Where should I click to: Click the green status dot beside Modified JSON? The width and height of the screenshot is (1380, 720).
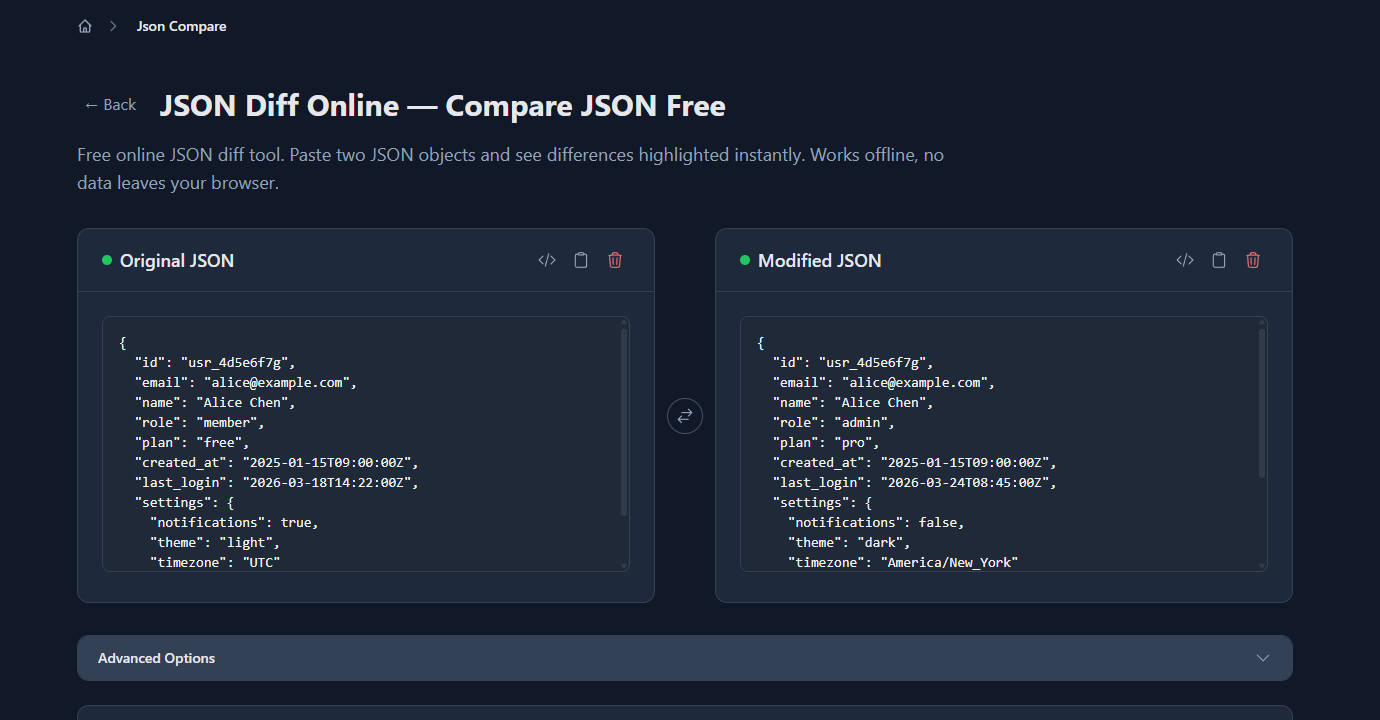pyautogui.click(x=744, y=259)
